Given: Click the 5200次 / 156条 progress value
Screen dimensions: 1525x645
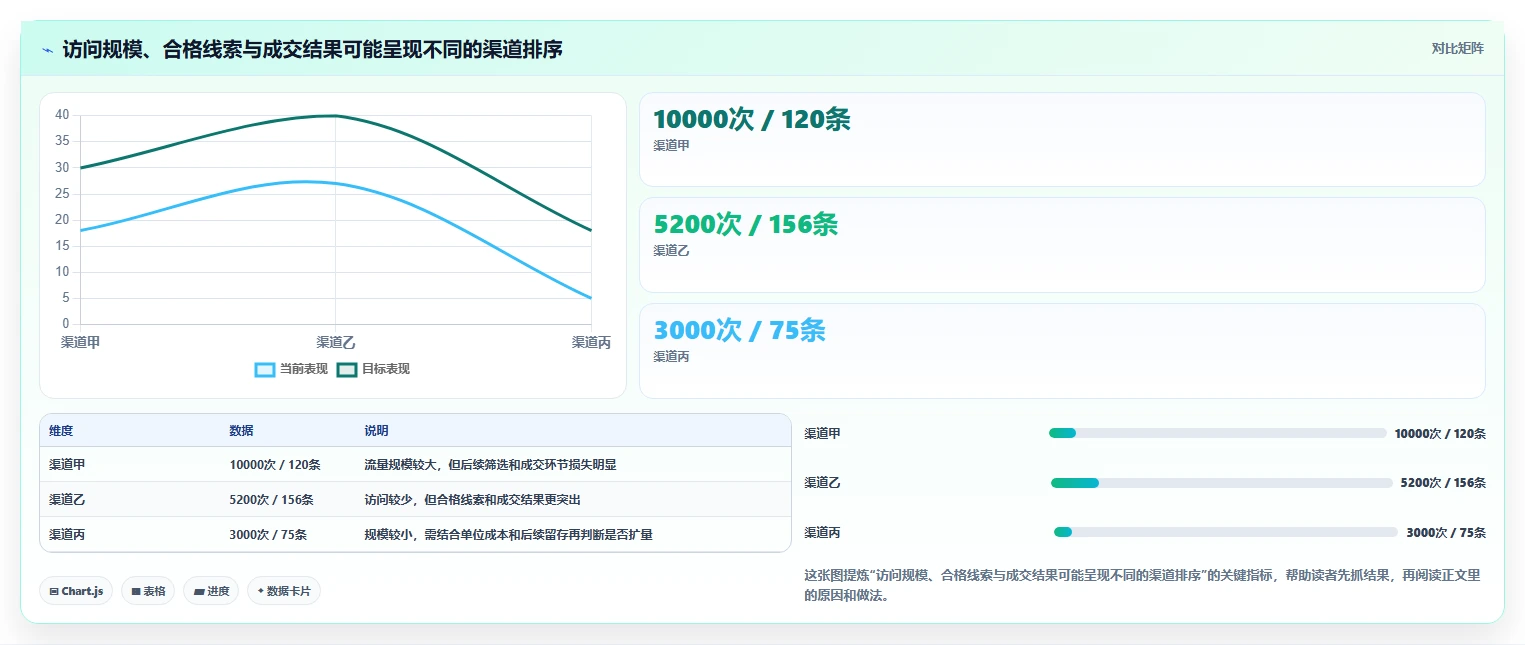Looking at the screenshot, I should (1443, 483).
